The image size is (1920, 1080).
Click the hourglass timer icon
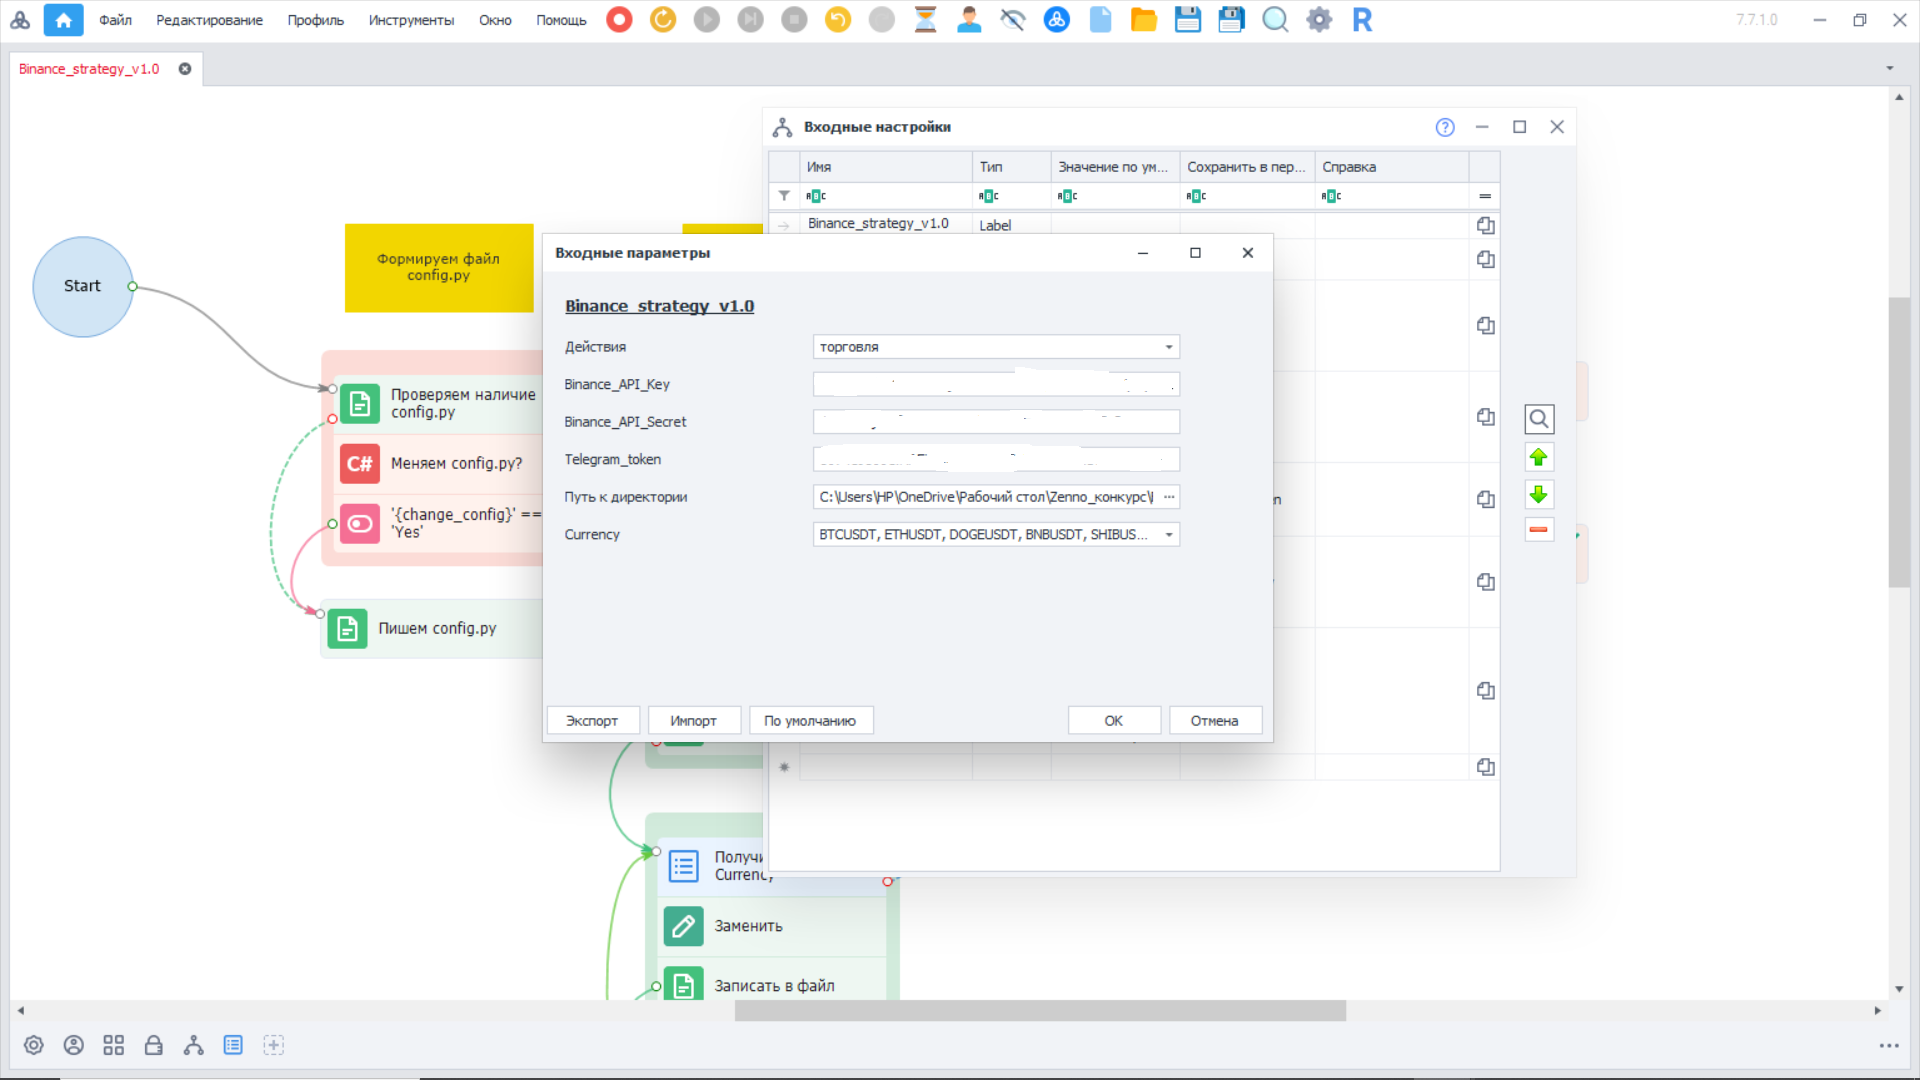[925, 20]
